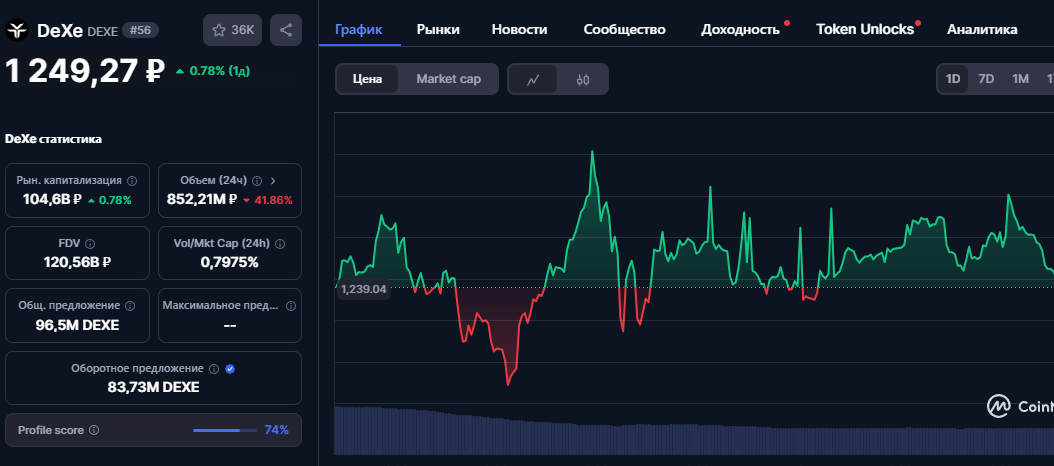Select the 7D time range

tap(986, 79)
